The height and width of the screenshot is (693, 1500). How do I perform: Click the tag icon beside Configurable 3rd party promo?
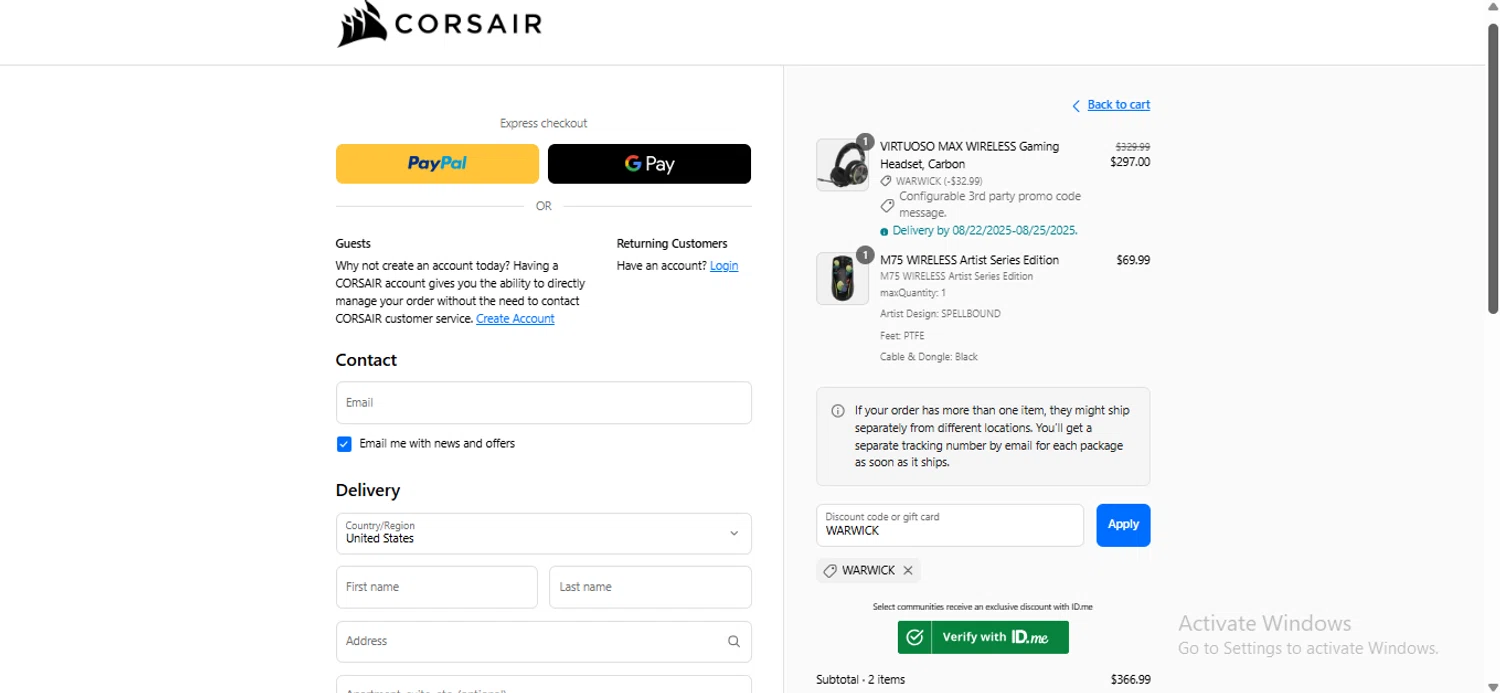(x=887, y=205)
